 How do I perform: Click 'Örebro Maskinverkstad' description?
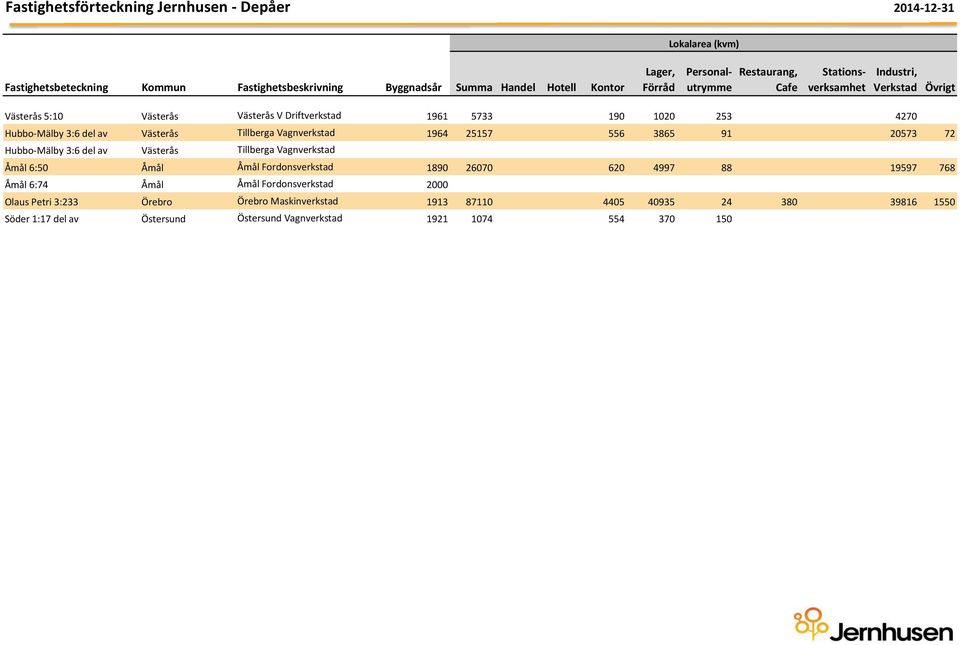288,201
